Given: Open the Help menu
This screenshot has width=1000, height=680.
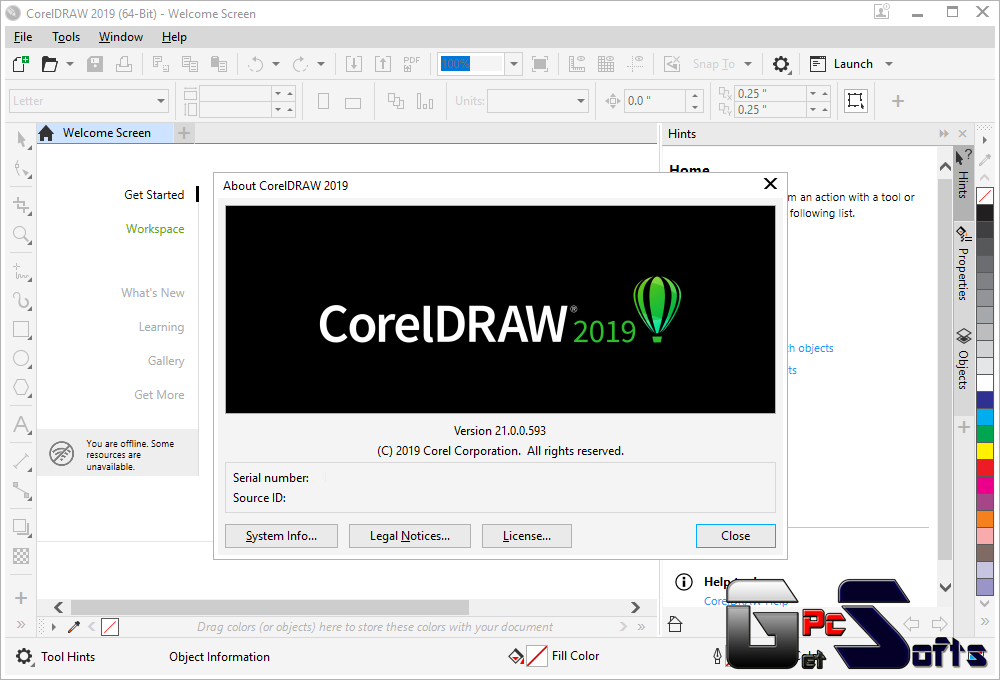Looking at the screenshot, I should (x=174, y=37).
